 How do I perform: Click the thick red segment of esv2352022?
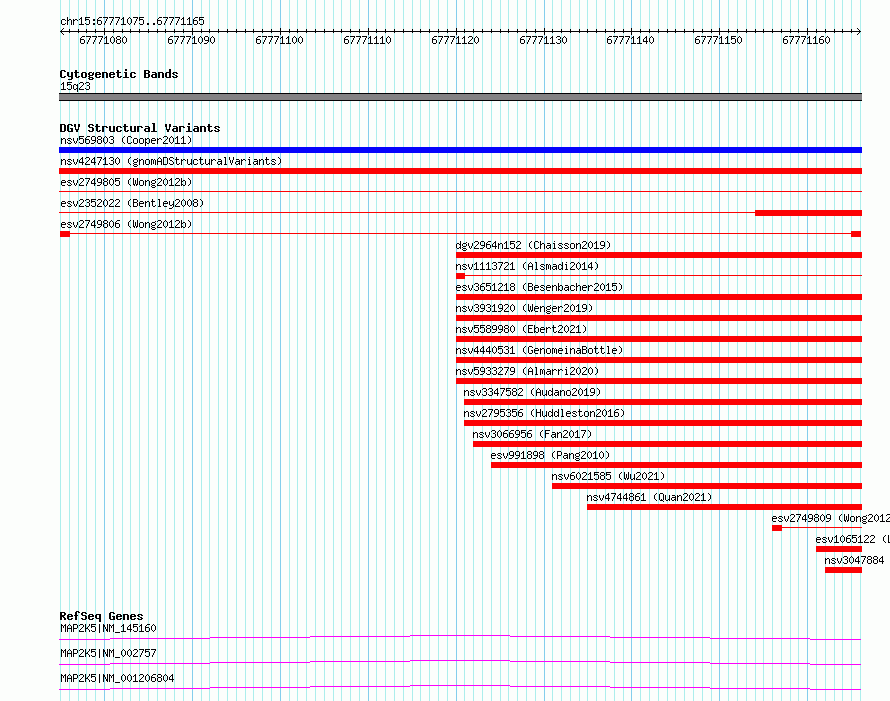808,213
